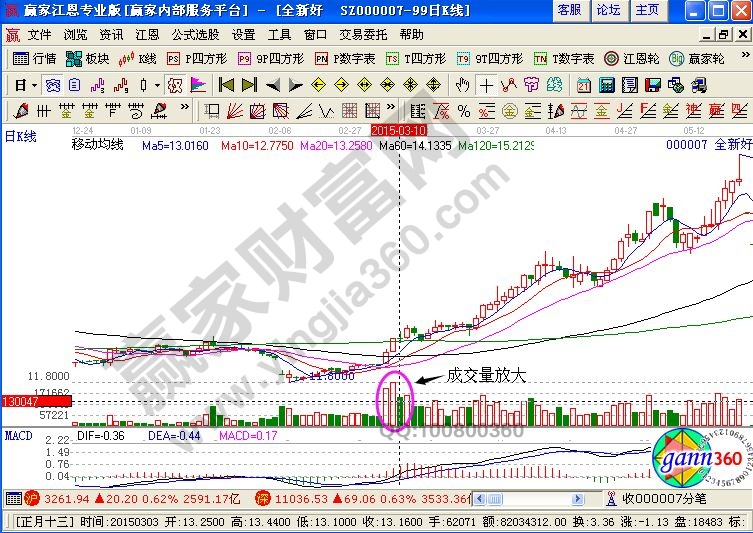Open the 江恩轮 Gann wheel tool

pos(632,59)
